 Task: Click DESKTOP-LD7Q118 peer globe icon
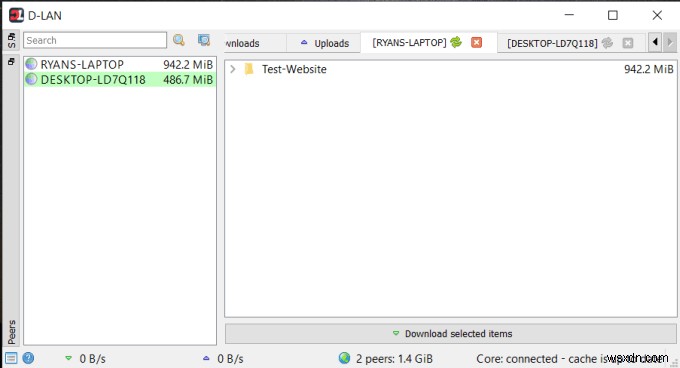(x=31, y=79)
